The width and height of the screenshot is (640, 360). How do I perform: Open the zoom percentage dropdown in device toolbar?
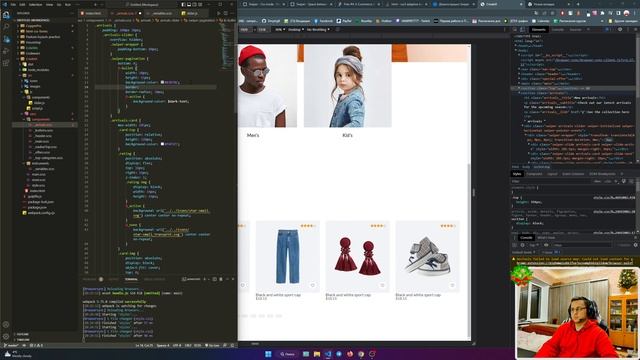[280, 29]
